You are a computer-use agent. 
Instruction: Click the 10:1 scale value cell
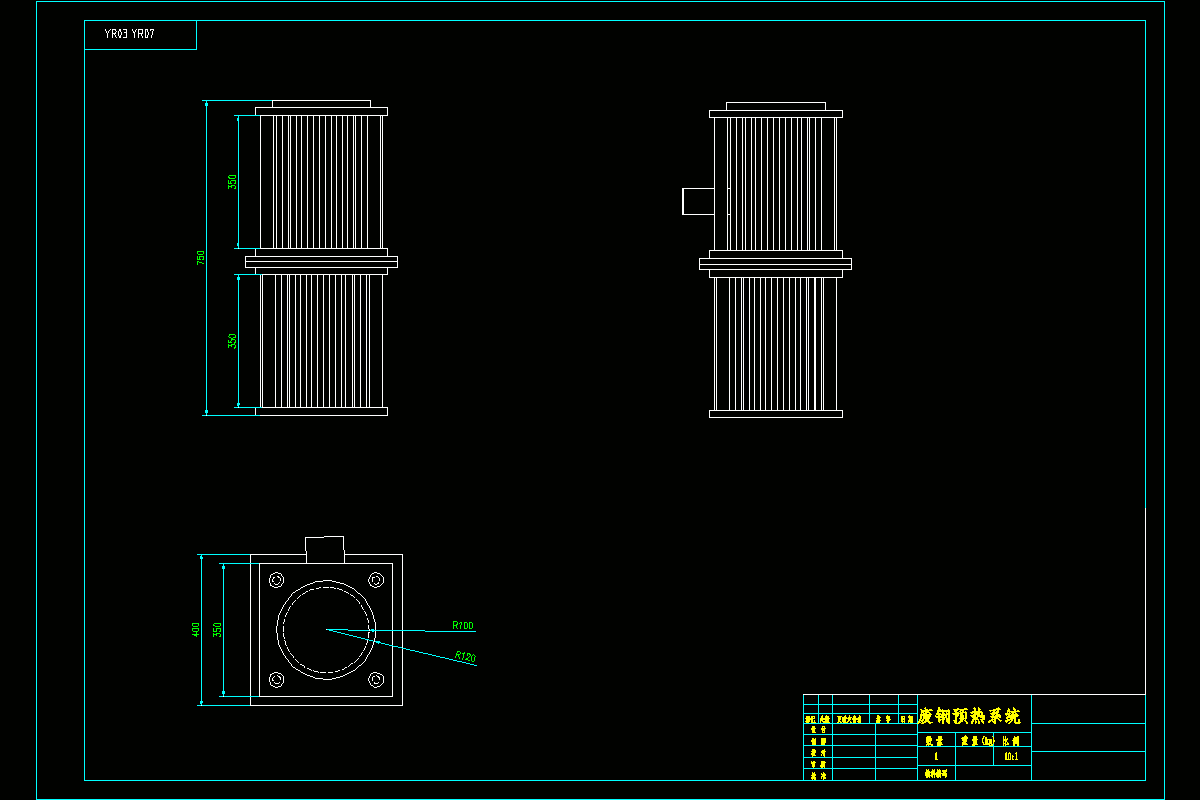tap(1011, 757)
